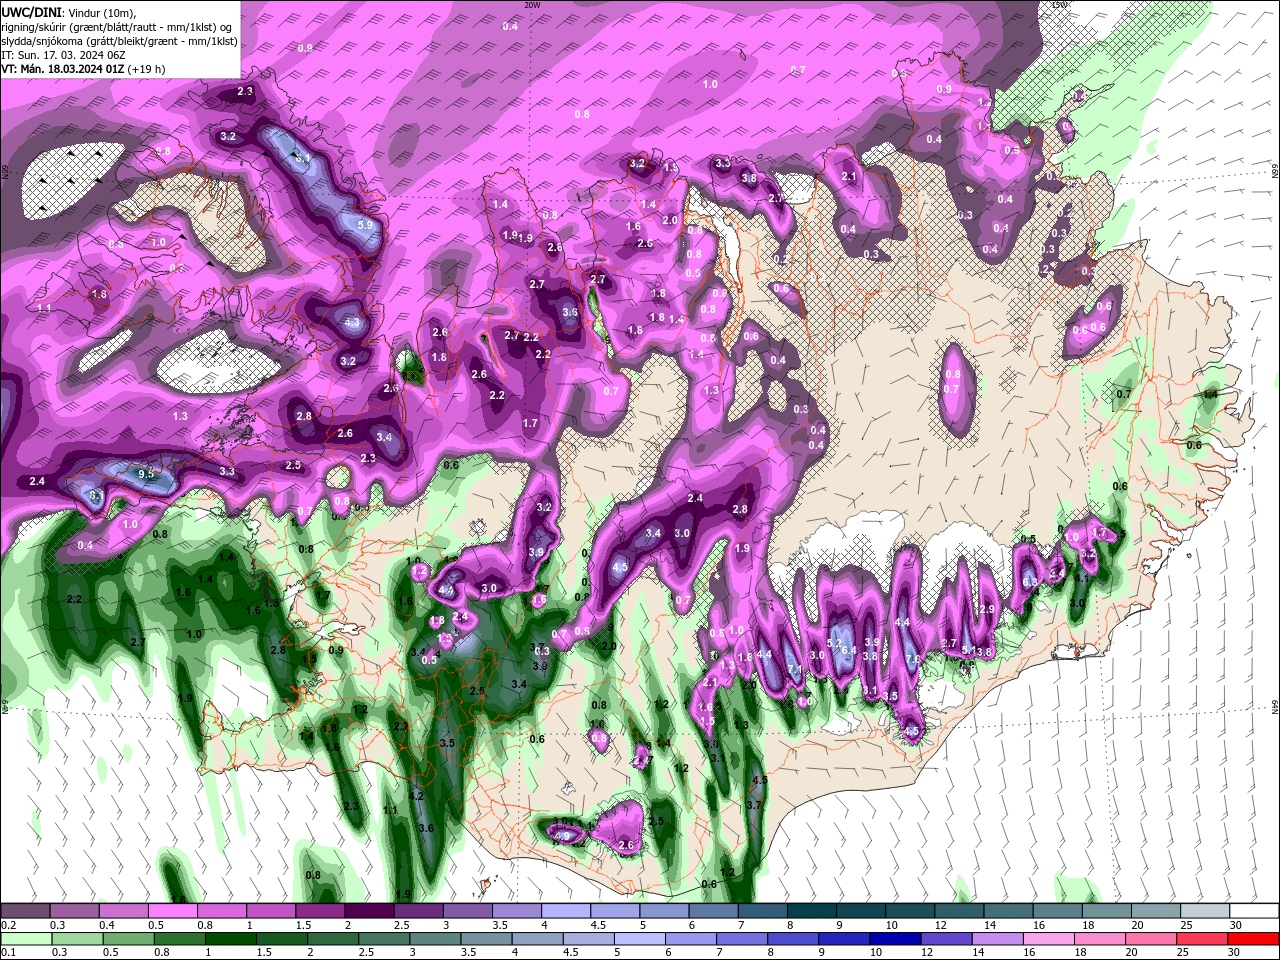Screen dimensions: 1280x960
Task: Click the dark blue lower legend swatch for 10
Action: pos(897,939)
